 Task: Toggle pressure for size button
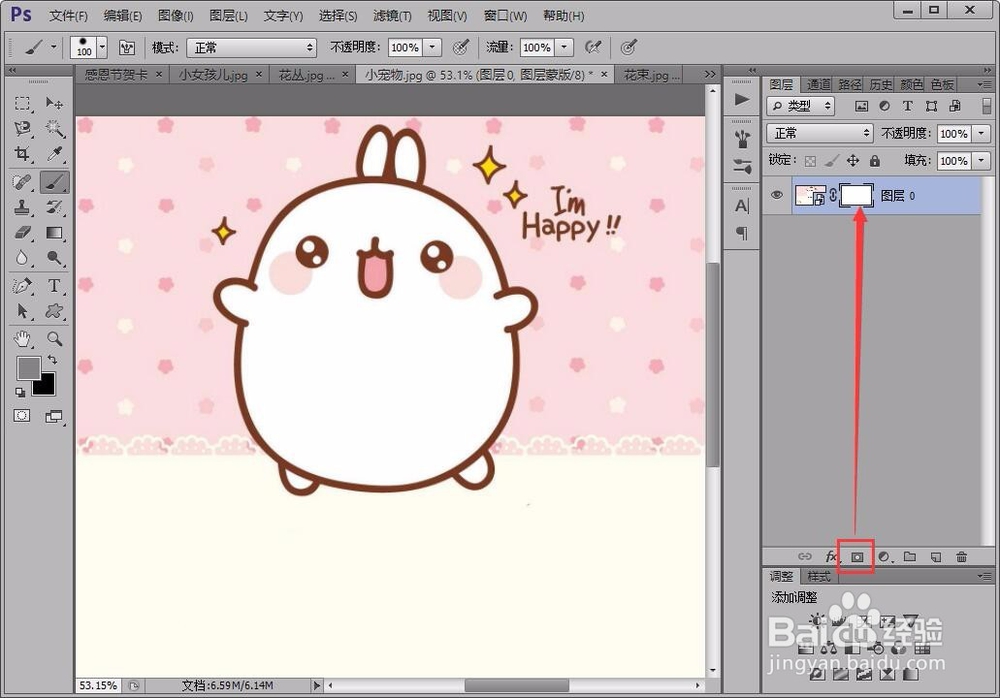point(629,47)
